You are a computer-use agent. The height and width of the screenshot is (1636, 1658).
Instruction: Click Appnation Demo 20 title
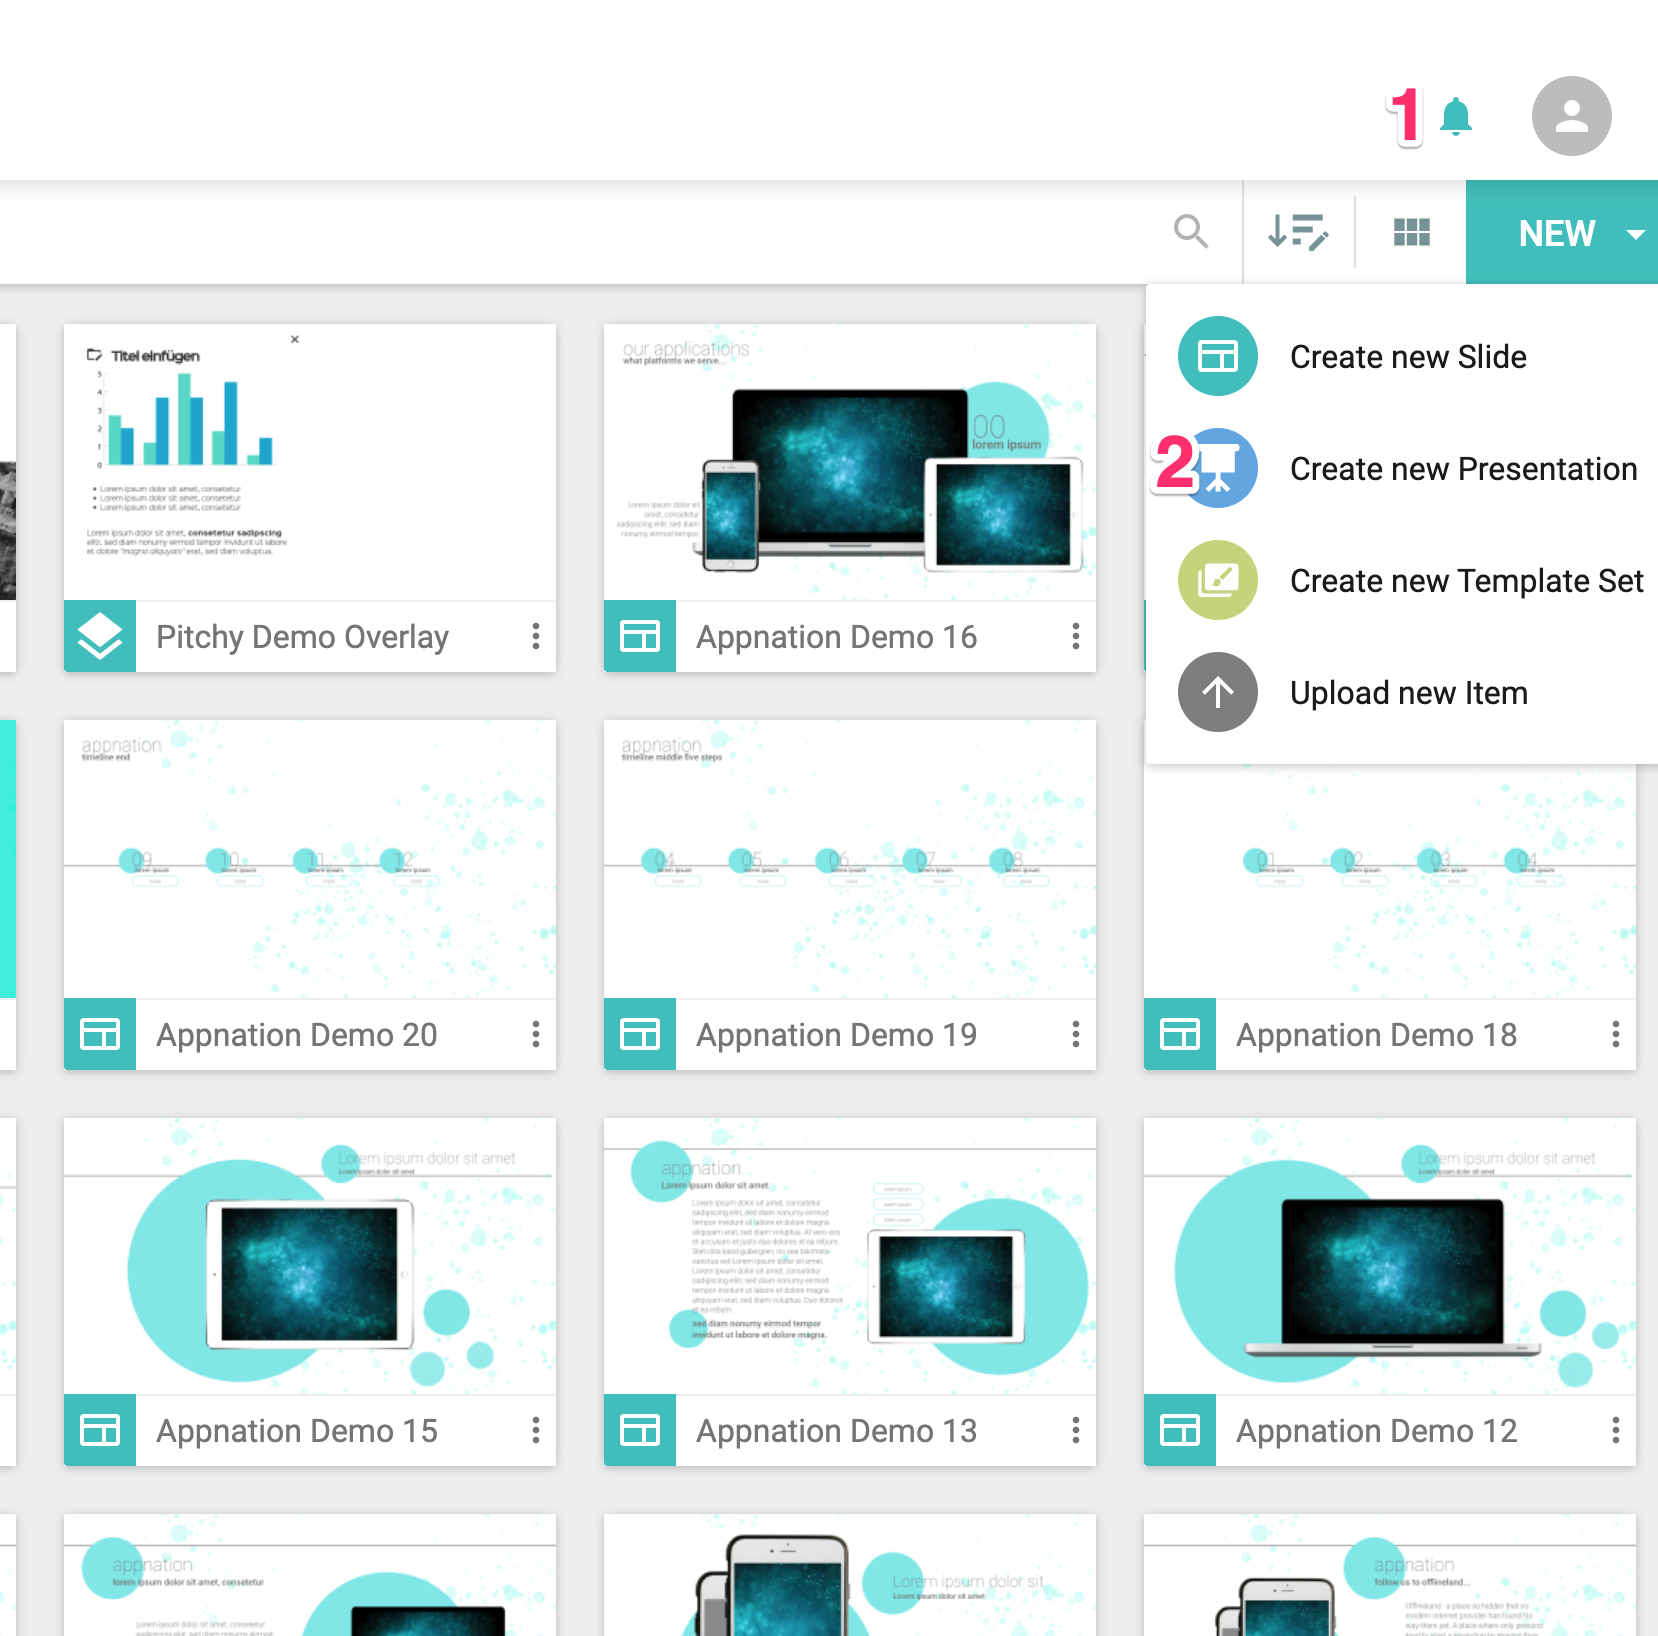pos(296,1035)
